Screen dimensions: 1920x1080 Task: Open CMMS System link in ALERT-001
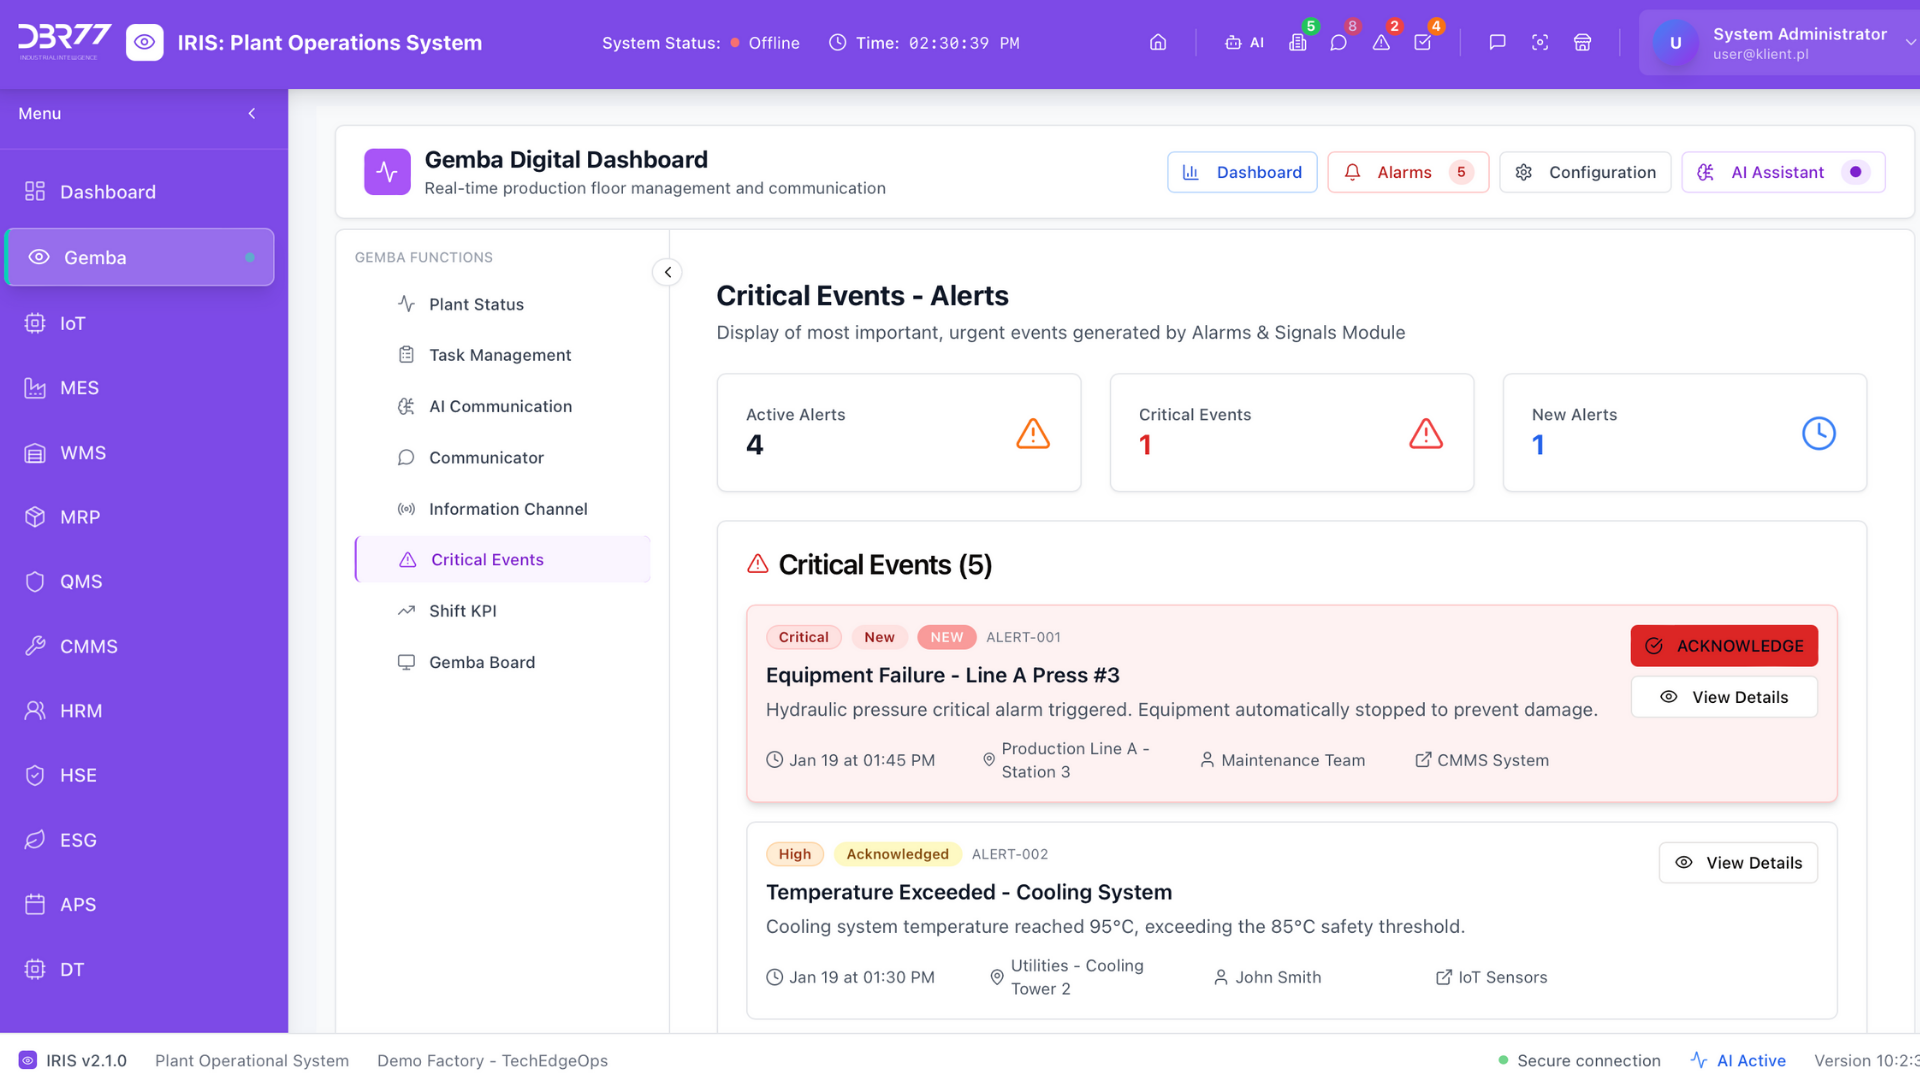click(1482, 760)
